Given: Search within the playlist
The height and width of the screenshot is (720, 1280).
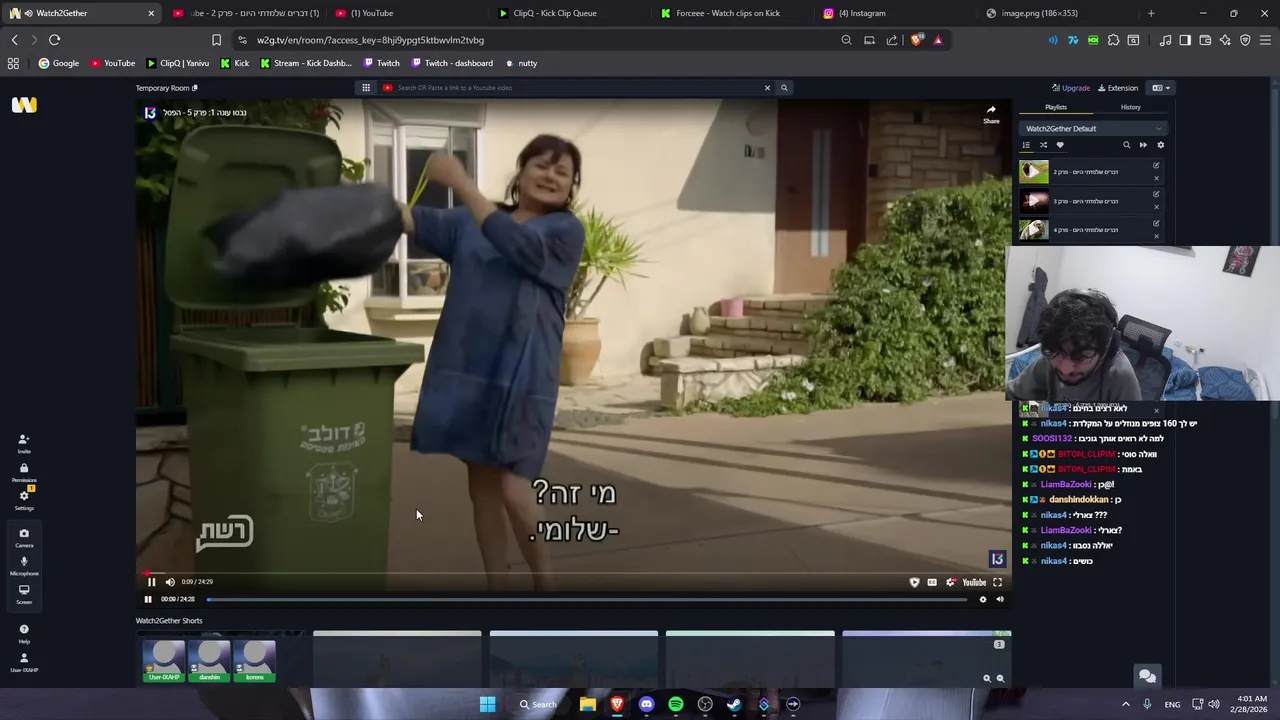Looking at the screenshot, I should [1126, 145].
